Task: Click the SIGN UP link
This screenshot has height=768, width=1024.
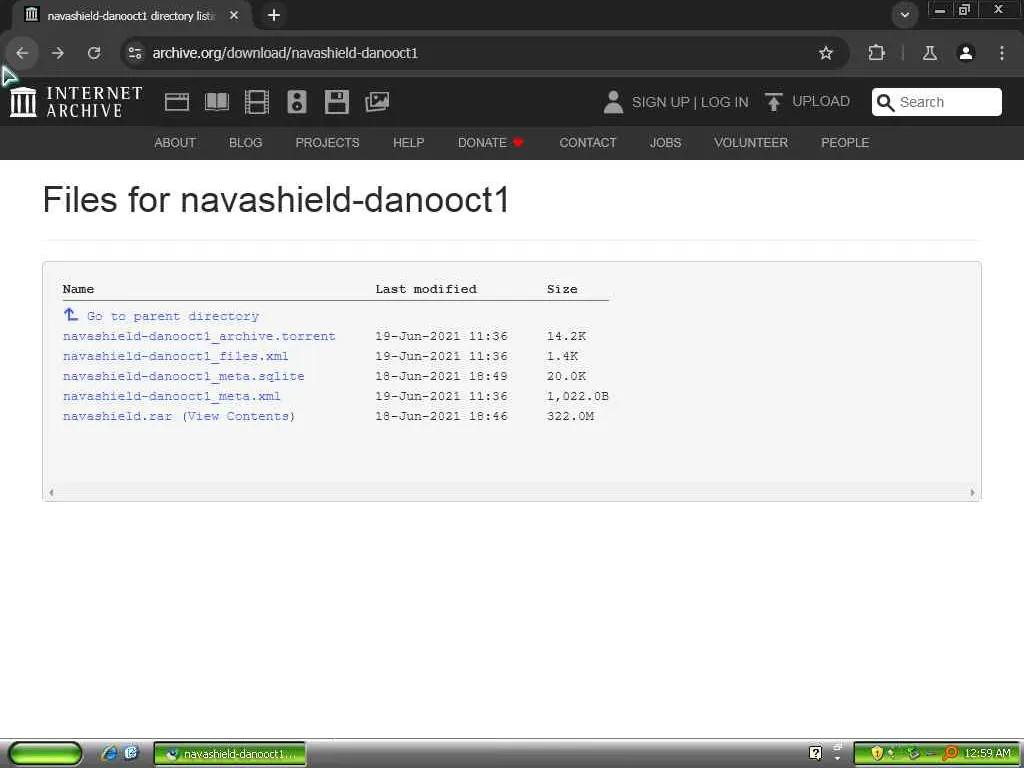Action: pos(660,103)
